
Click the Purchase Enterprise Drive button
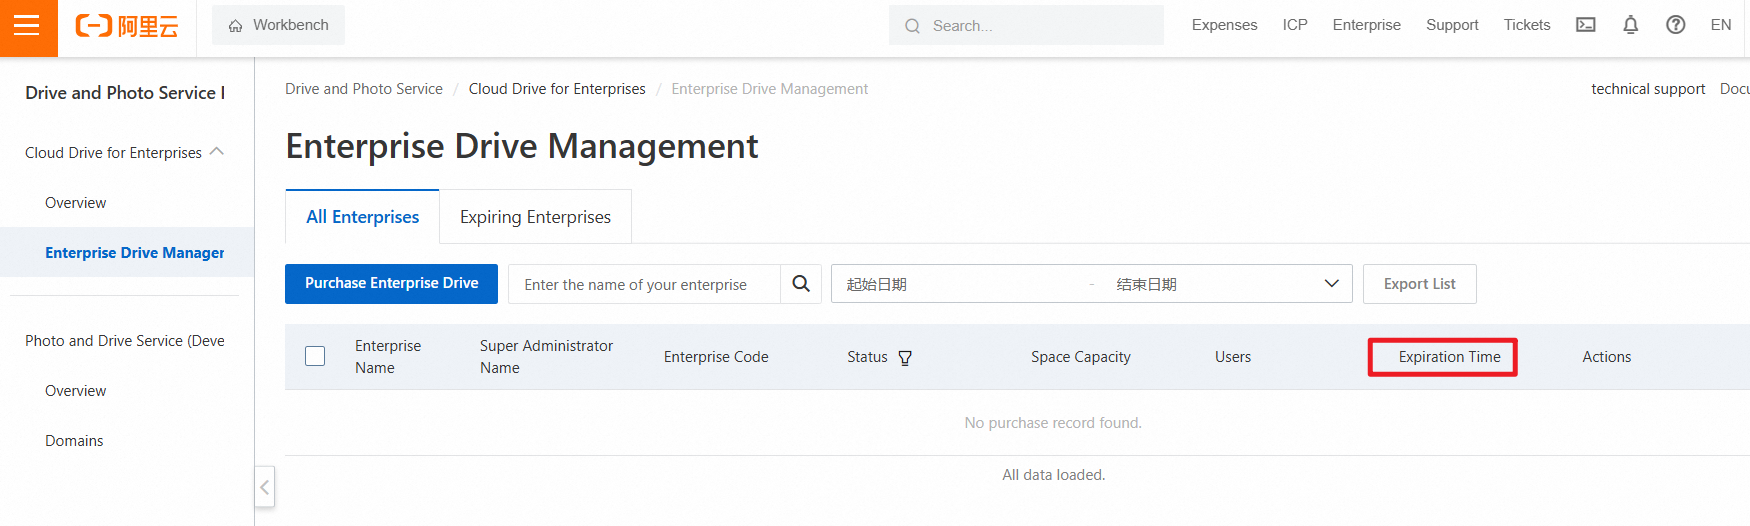coord(391,284)
